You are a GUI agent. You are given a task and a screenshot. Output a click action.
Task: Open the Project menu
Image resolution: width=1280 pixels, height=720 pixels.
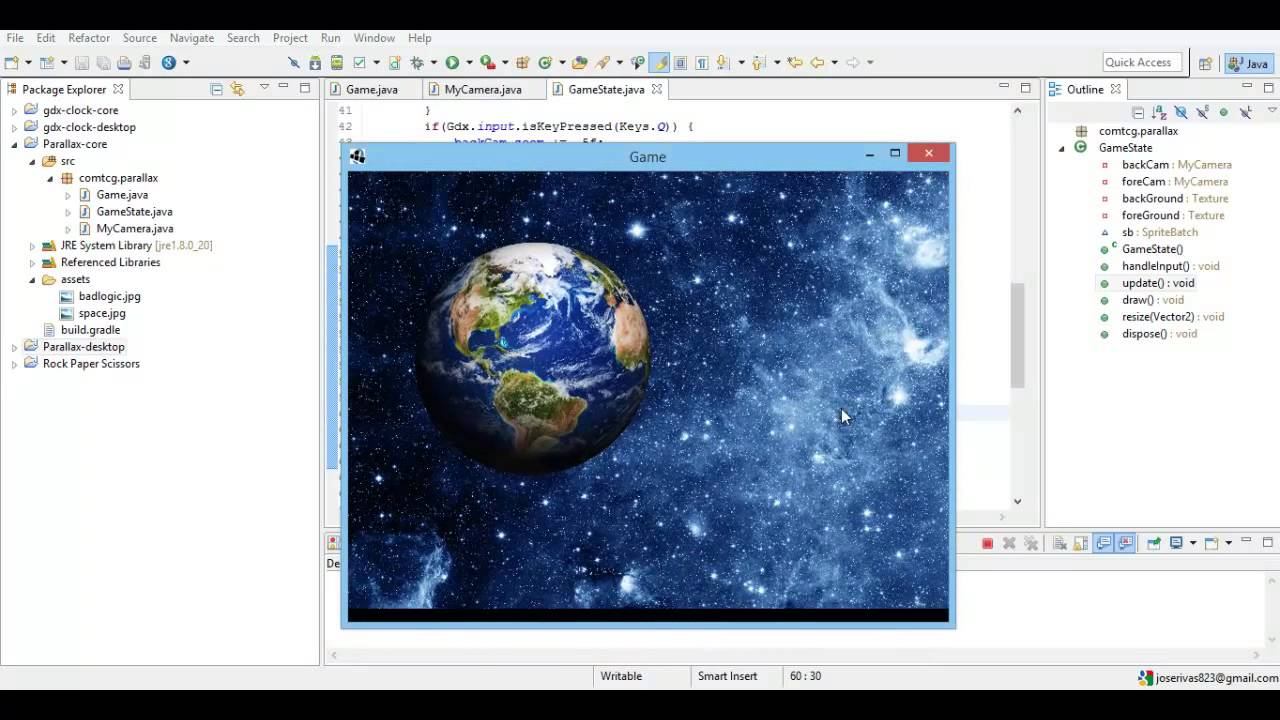(x=290, y=38)
